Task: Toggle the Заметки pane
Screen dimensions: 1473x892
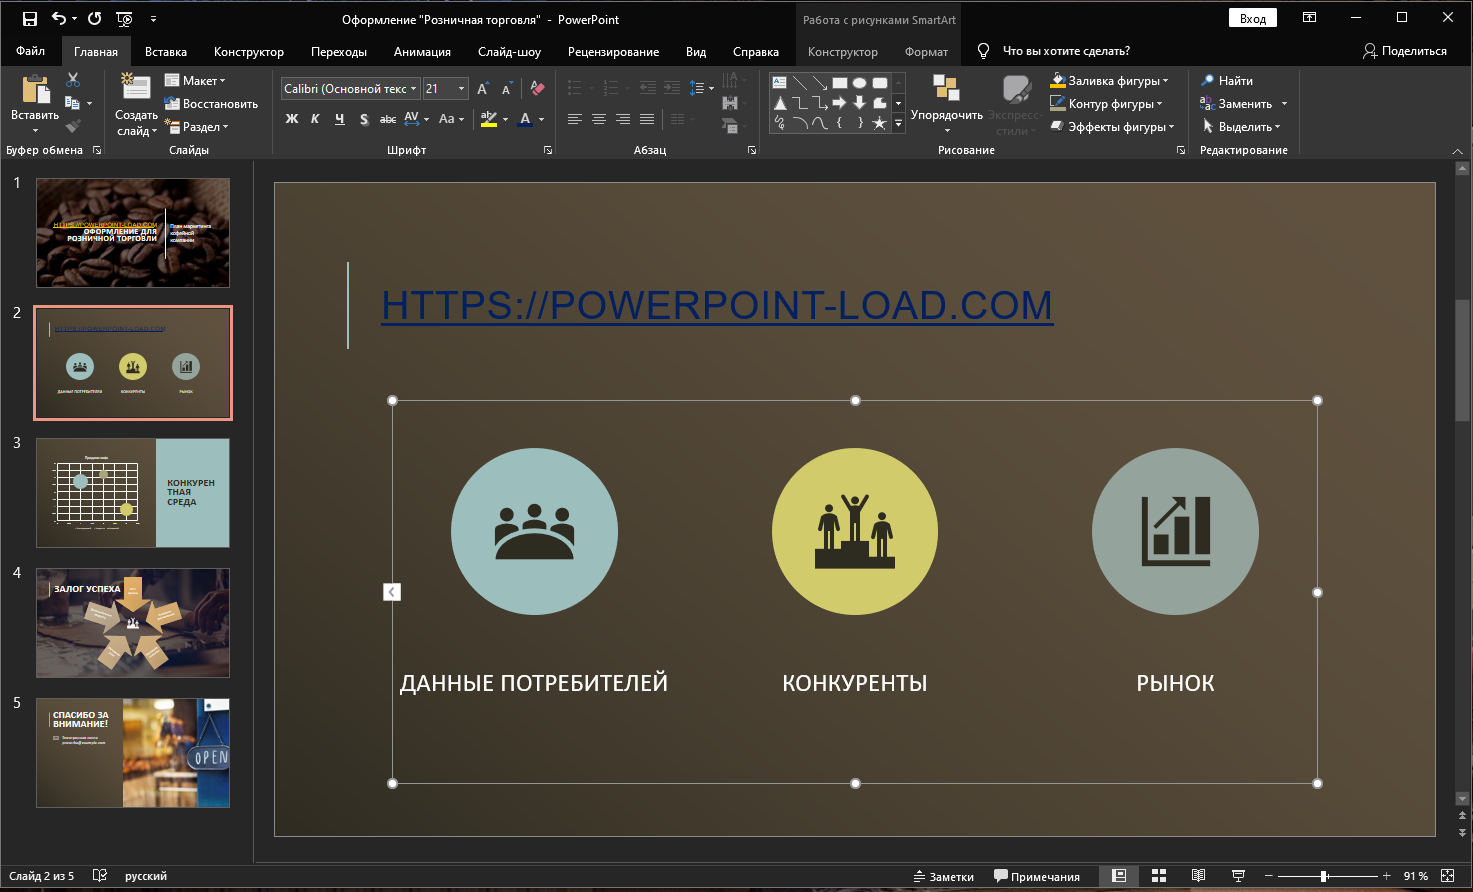Action: click(943, 876)
